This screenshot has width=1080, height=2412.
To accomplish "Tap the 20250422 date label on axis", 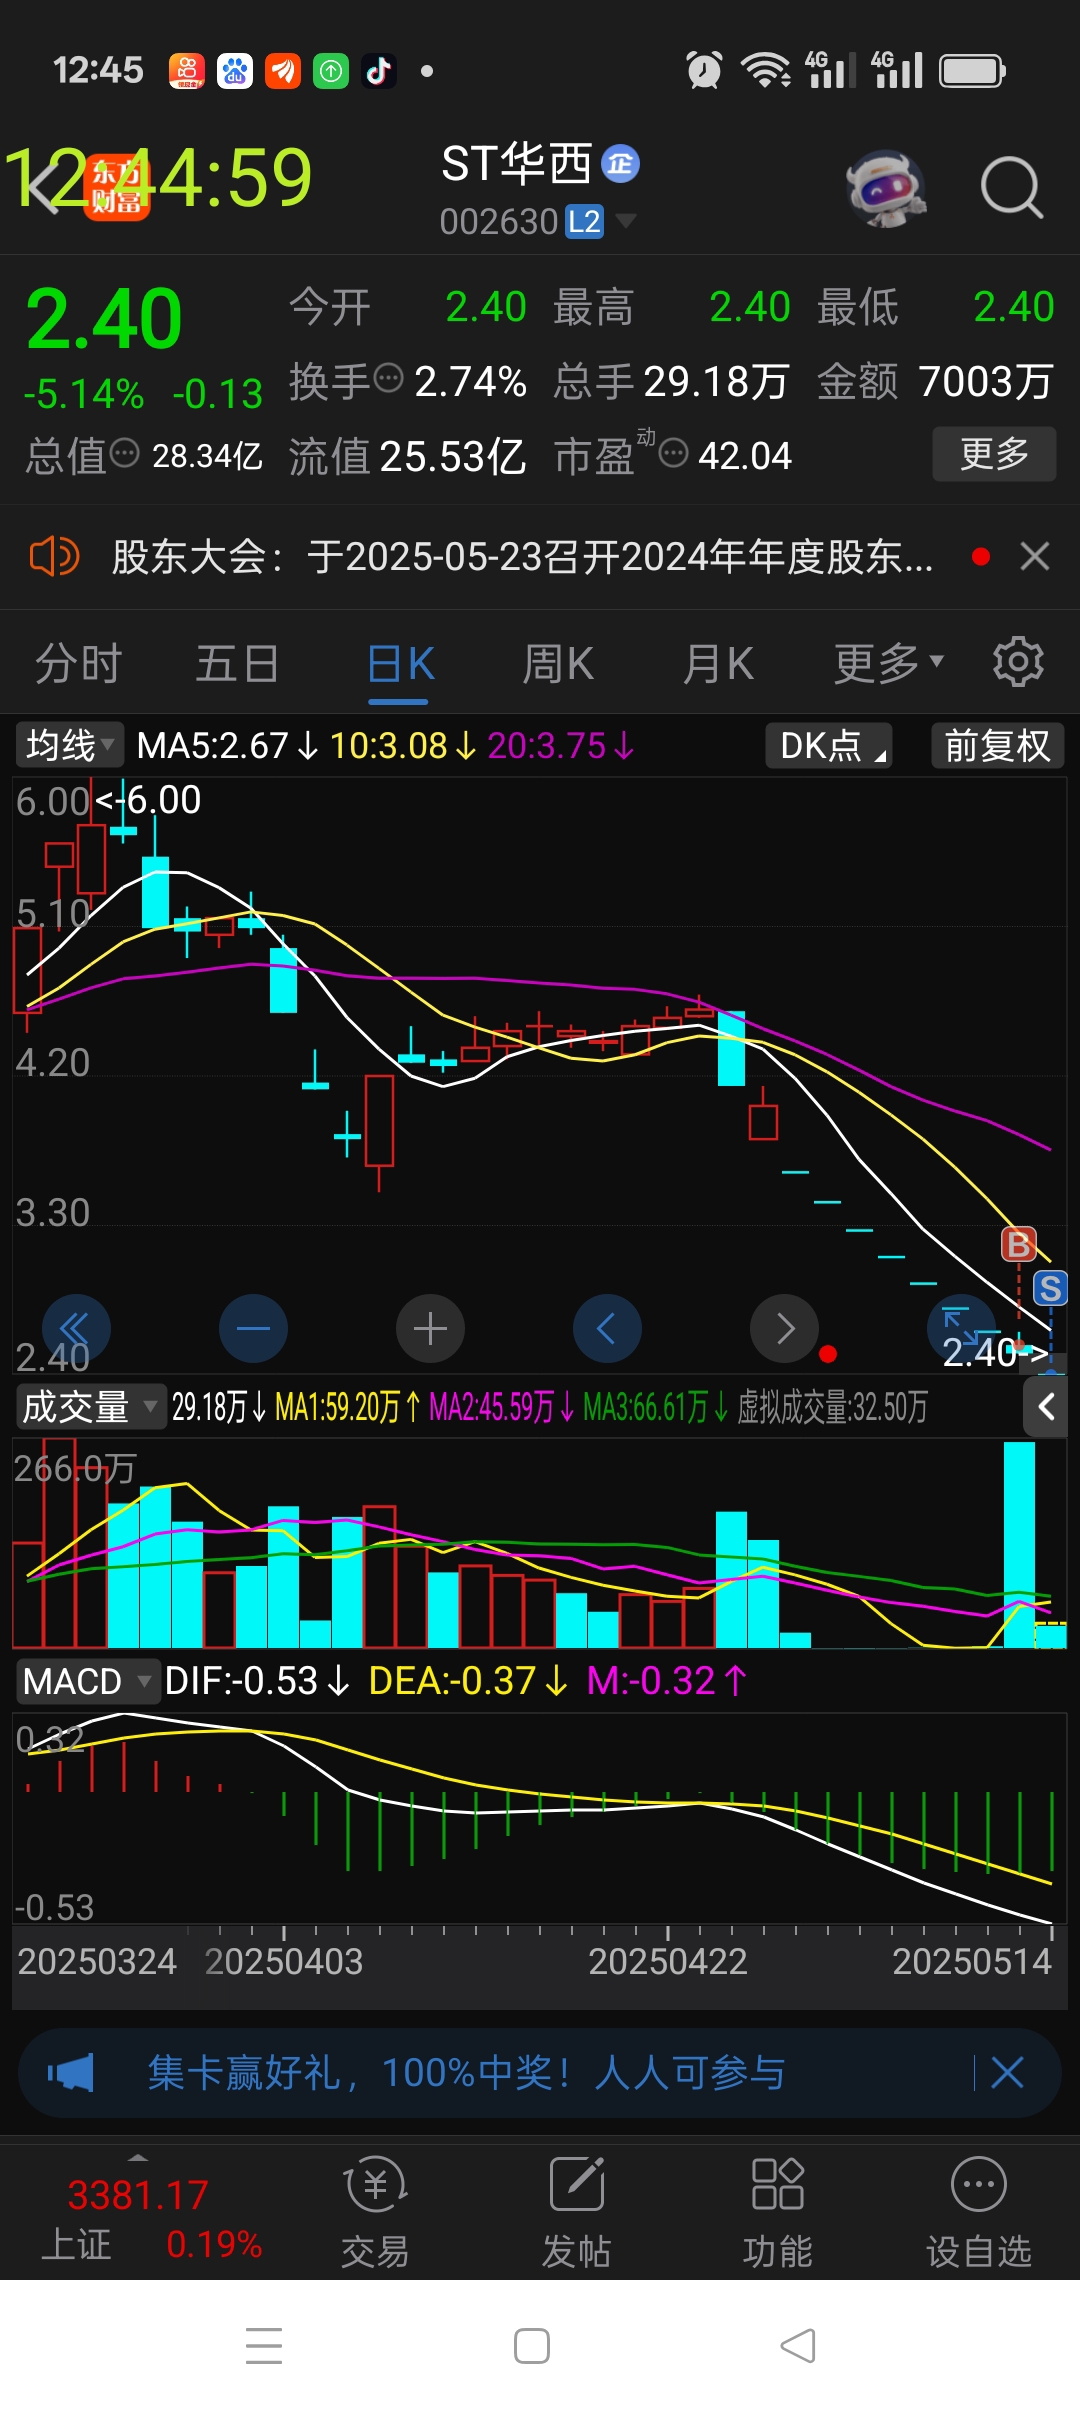I will (x=668, y=1961).
